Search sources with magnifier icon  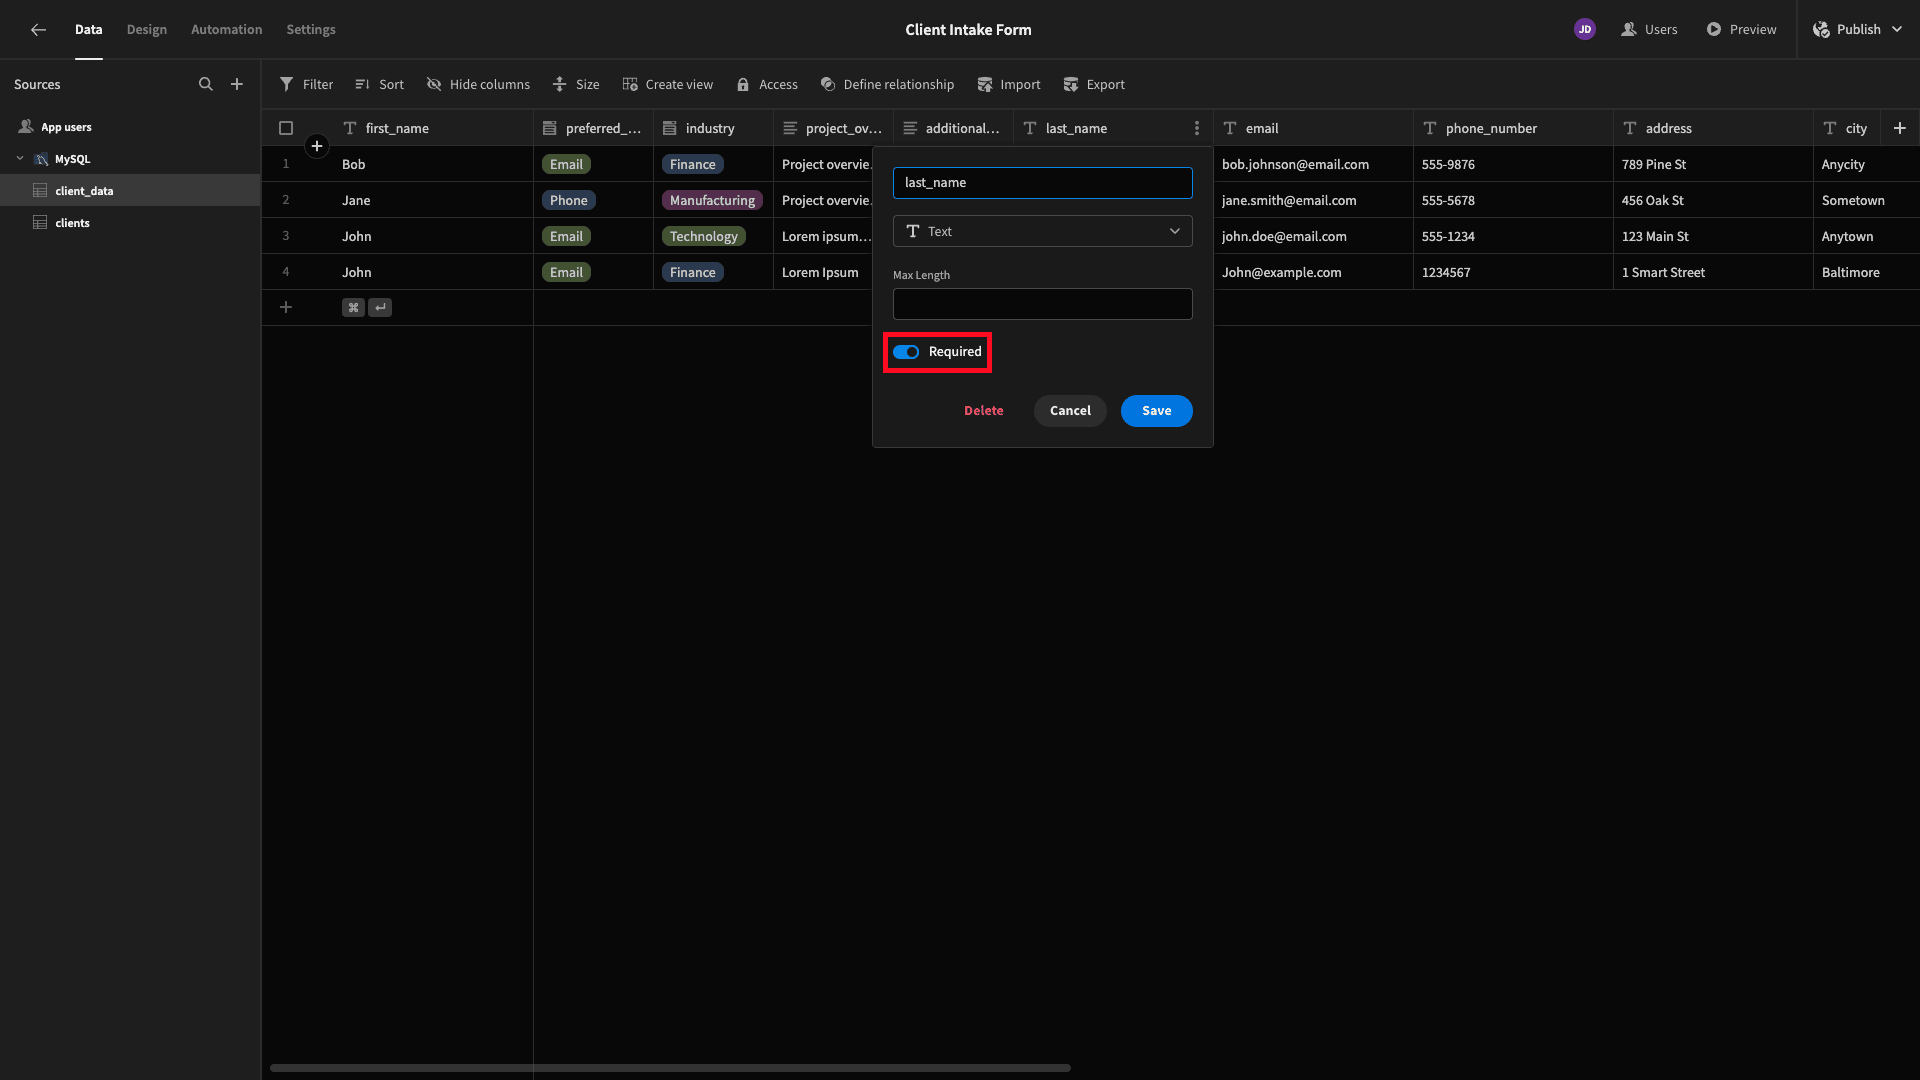tap(206, 85)
